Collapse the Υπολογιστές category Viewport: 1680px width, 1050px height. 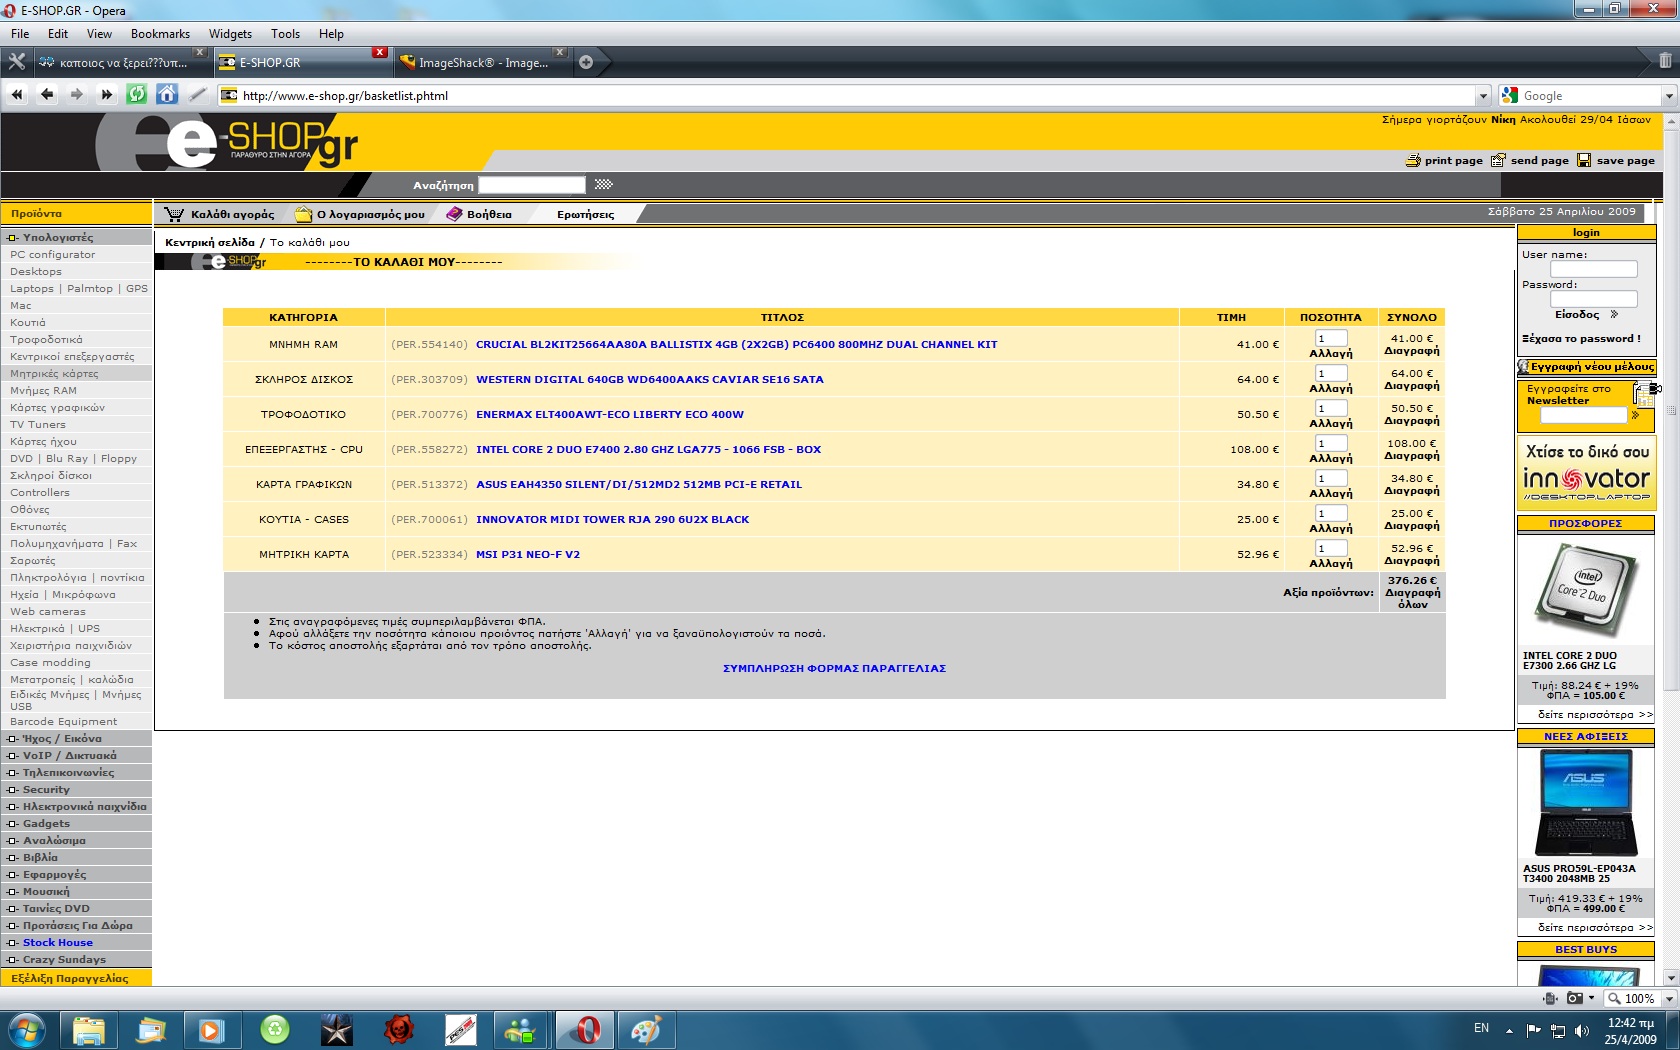pos(13,238)
